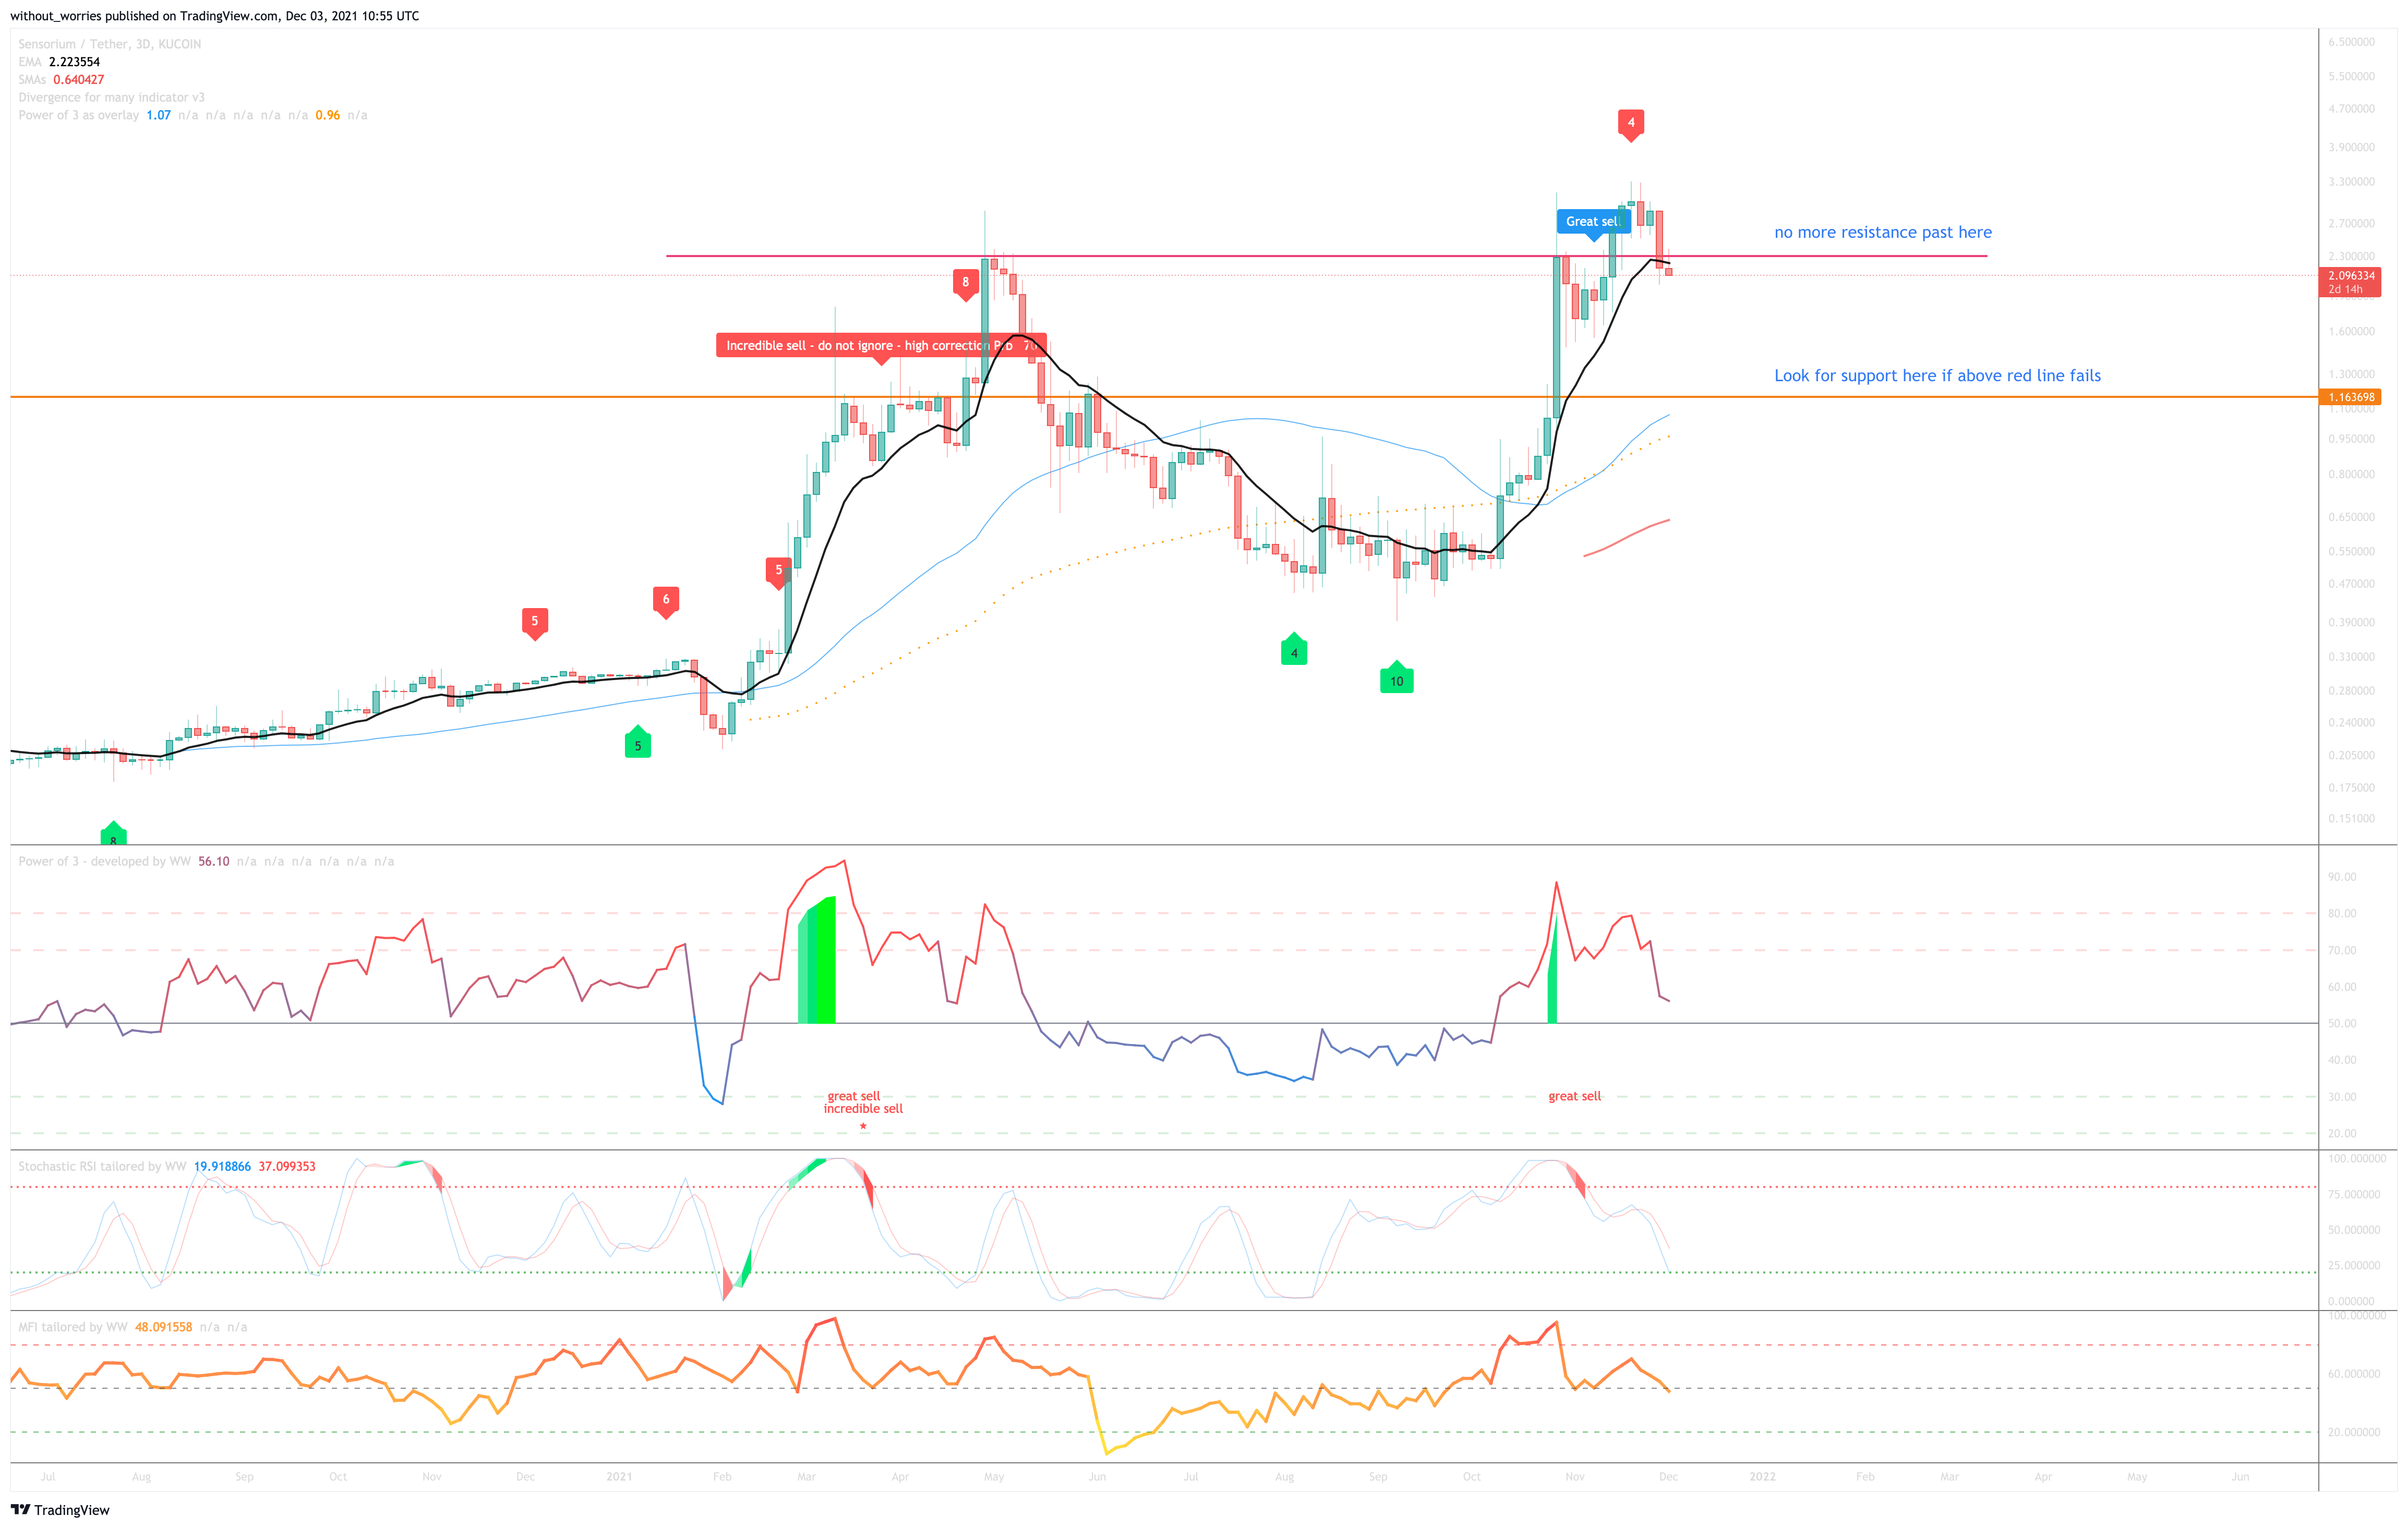
Task: Click the 6.500000 price scale label
Action: 2352,42
